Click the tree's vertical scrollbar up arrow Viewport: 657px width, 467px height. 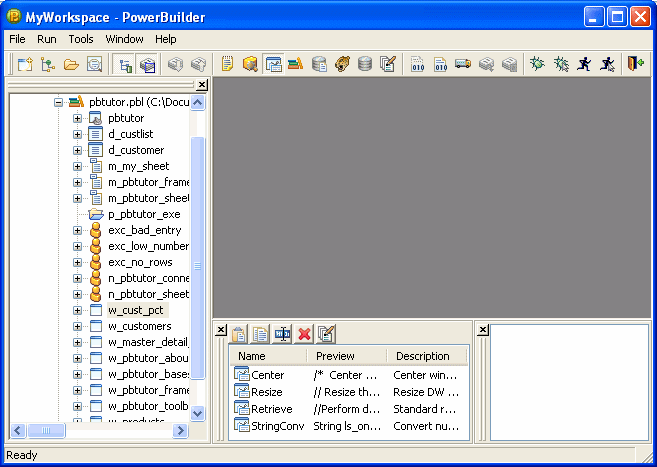(x=198, y=102)
